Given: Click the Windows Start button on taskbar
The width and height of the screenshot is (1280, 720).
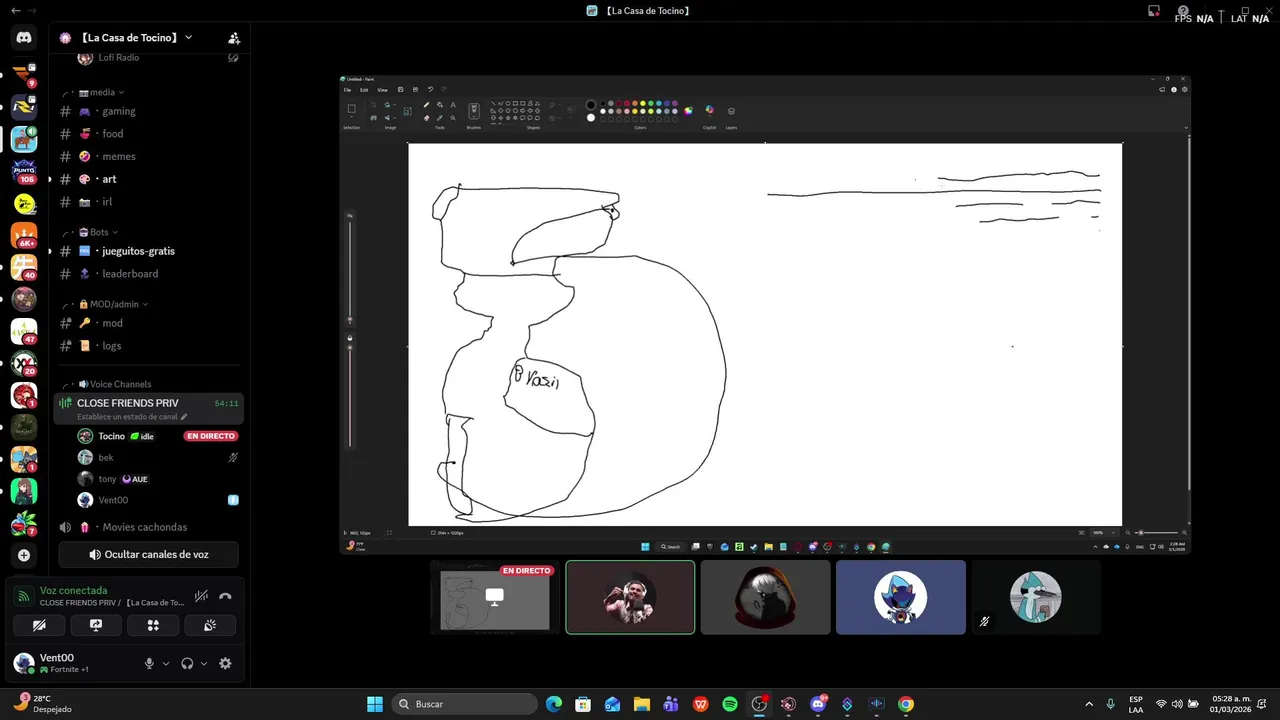Looking at the screenshot, I should pos(374,704).
